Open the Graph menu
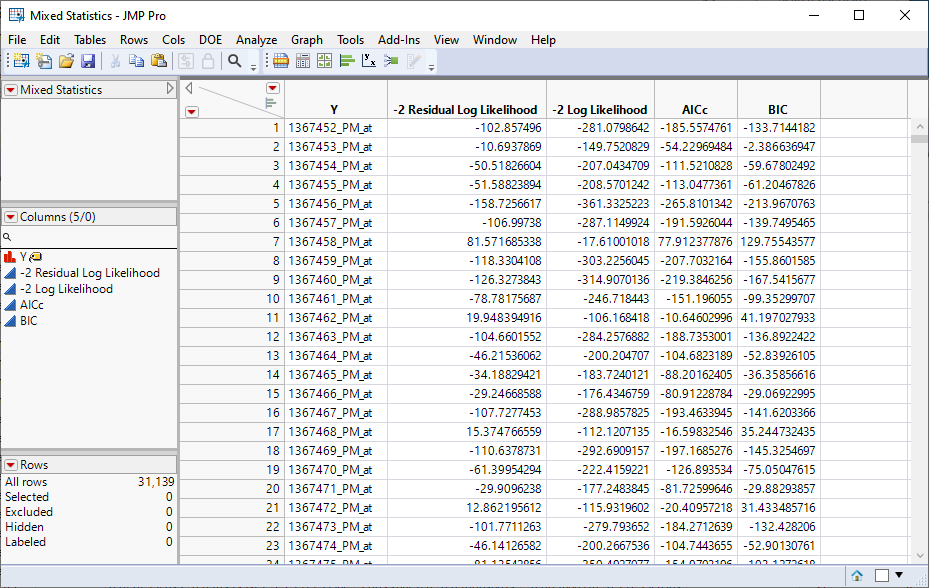This screenshot has height=588, width=929. pos(307,40)
